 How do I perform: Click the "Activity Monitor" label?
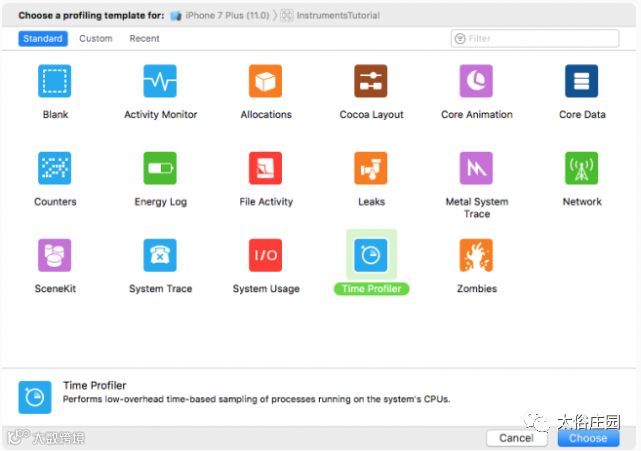(x=161, y=114)
